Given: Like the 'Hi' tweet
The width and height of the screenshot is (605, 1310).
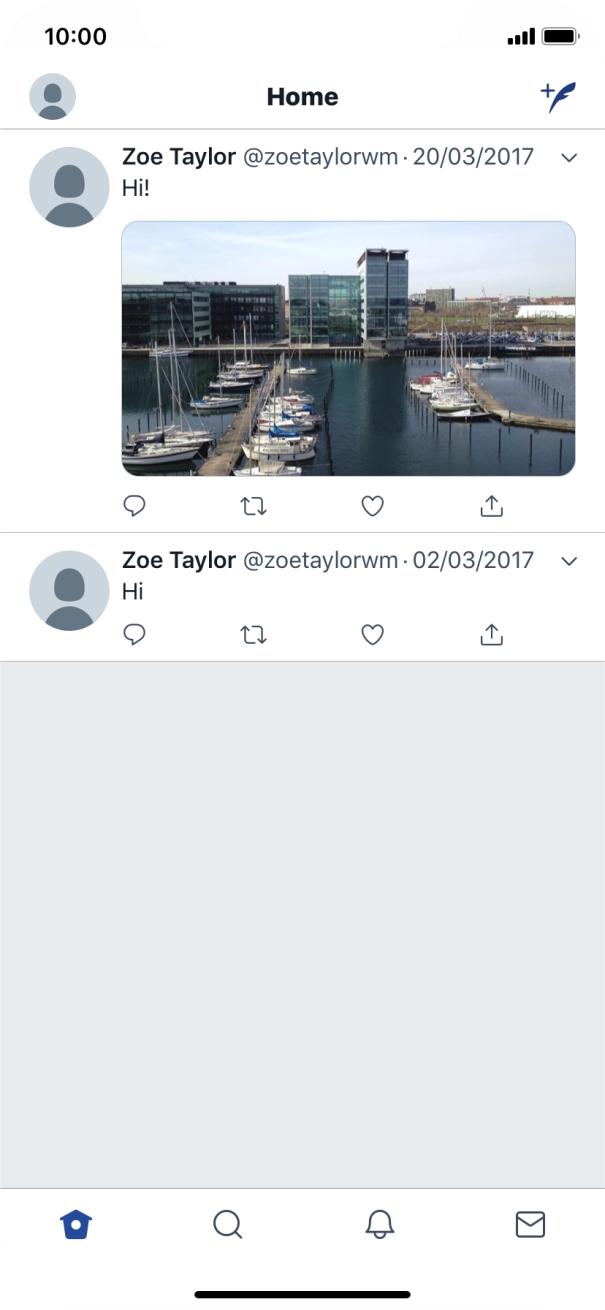Looking at the screenshot, I should click(x=372, y=633).
